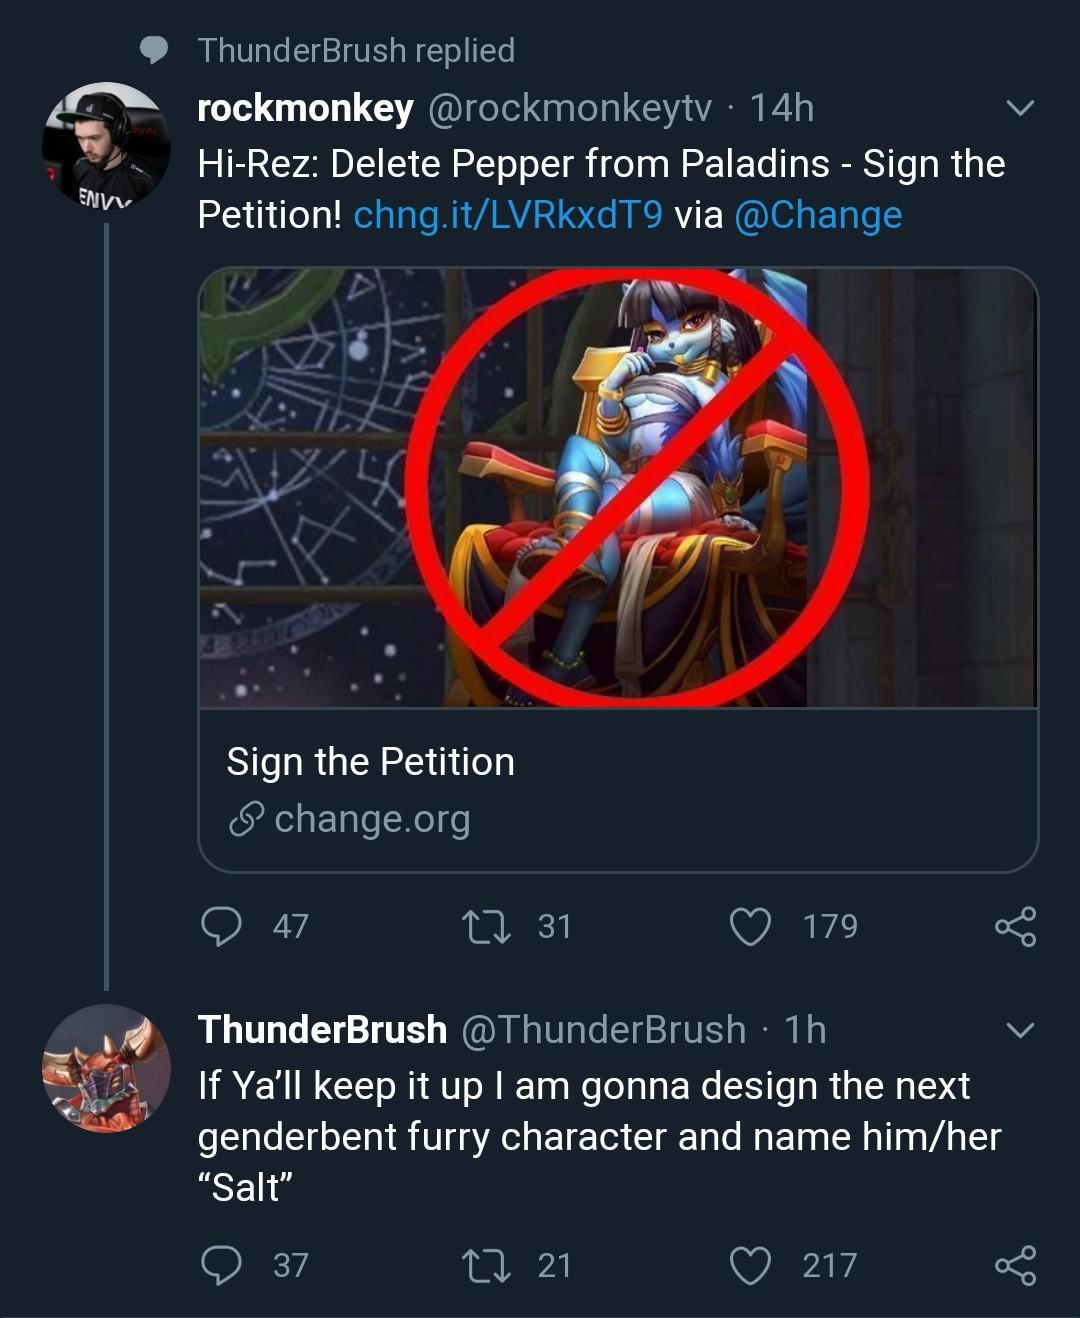
Task: Tap the speech bubble icon beside 'replied'
Action: point(154,50)
